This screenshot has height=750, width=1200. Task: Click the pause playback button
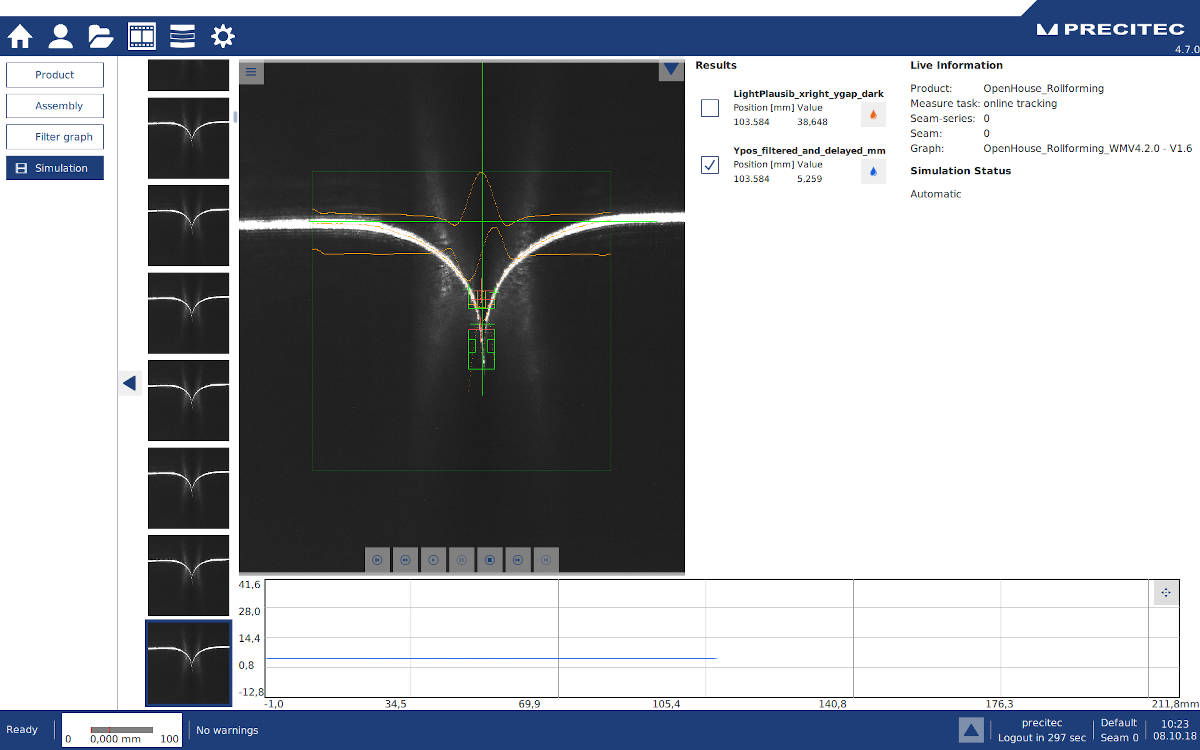[x=461, y=560]
